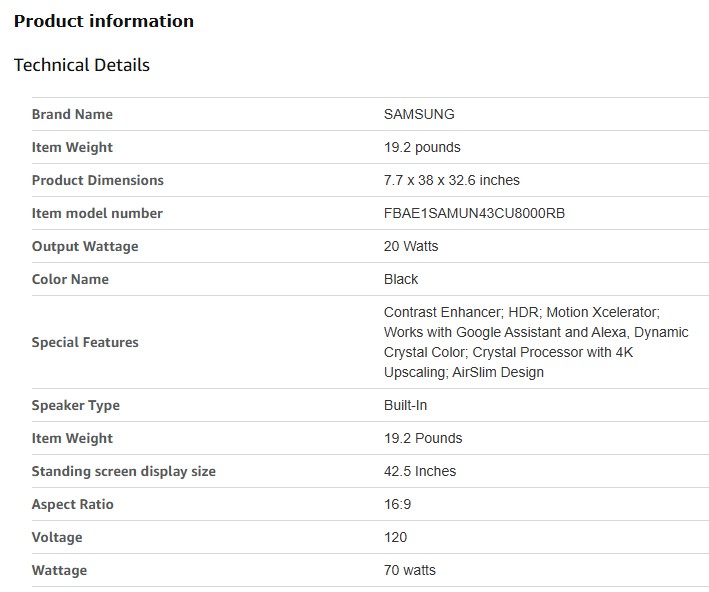Viewport: 709px width, 592px height.
Task: Click the 20 Watts value
Action: coord(411,246)
